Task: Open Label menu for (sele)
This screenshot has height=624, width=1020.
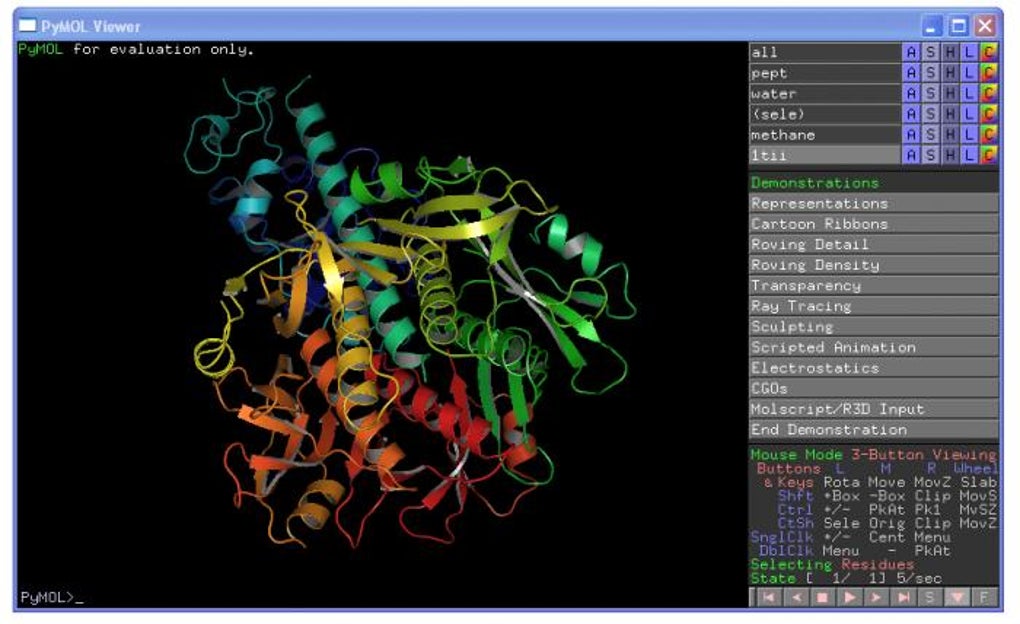Action: click(969, 114)
